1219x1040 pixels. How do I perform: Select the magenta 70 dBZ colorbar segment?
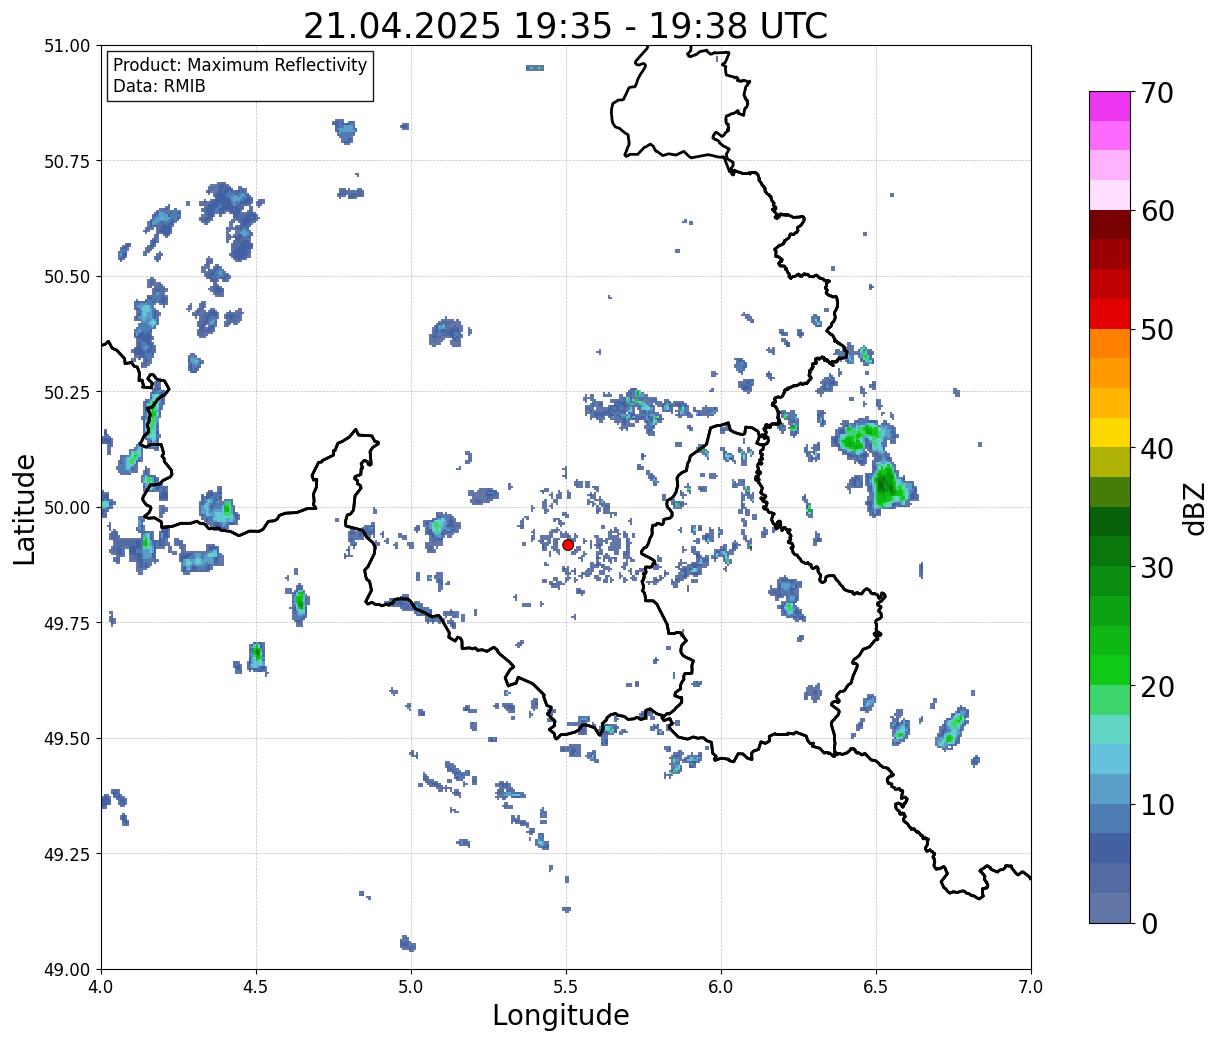1110,106
